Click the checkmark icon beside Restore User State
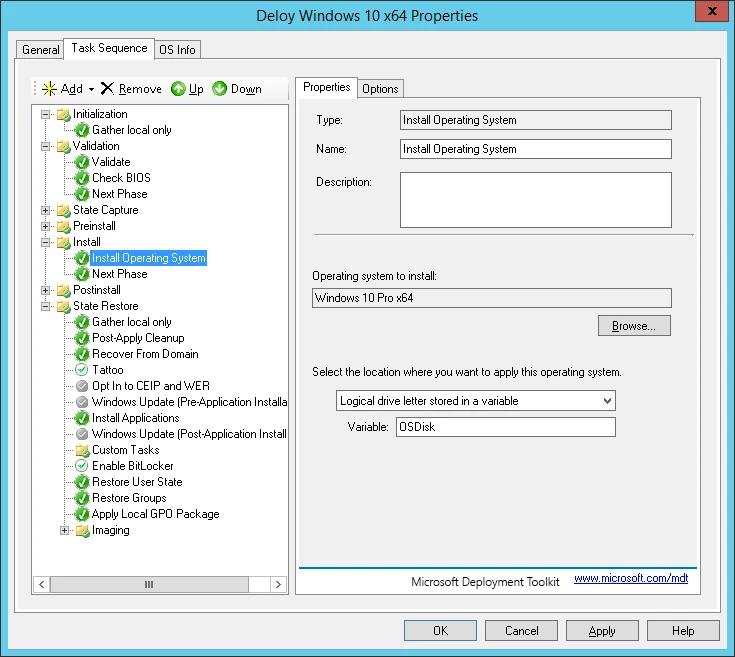 pyautogui.click(x=82, y=482)
